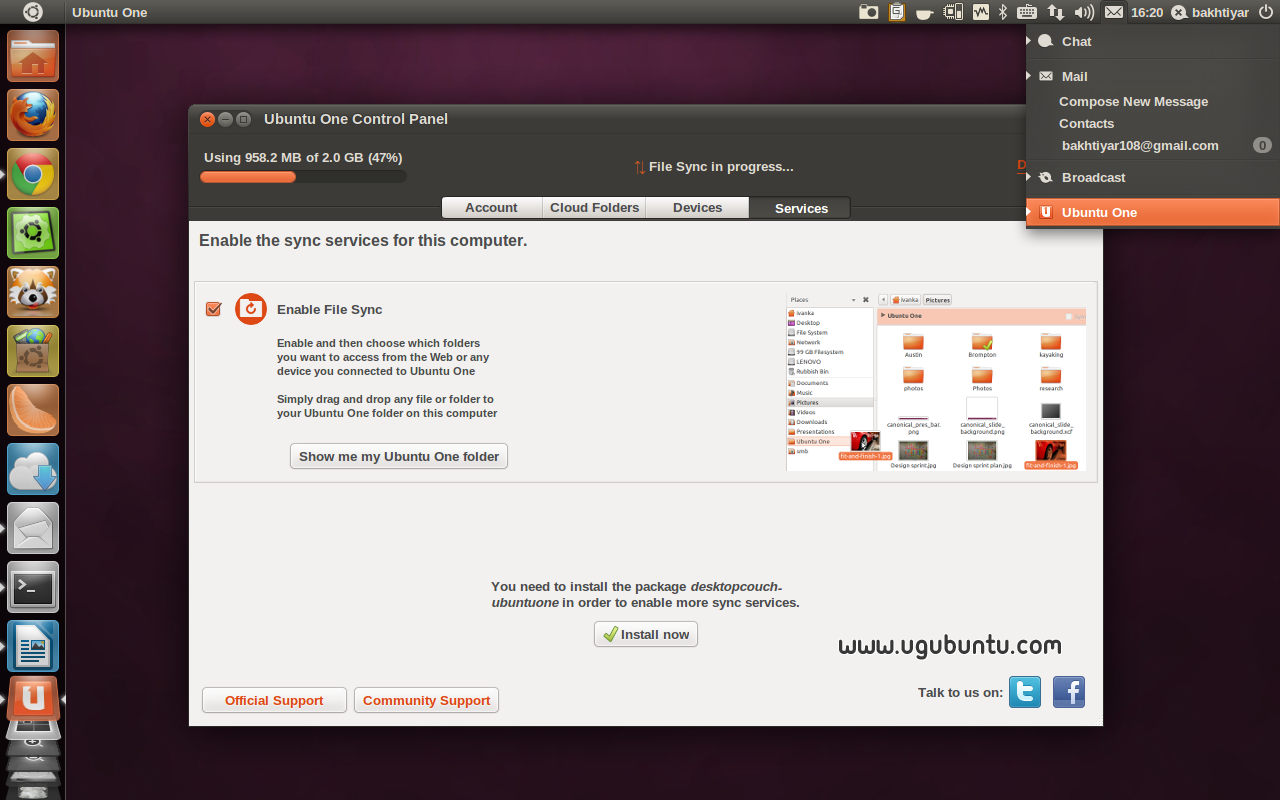Viewport: 1280px width, 800px height.
Task: Select the Services tab
Action: 801,208
